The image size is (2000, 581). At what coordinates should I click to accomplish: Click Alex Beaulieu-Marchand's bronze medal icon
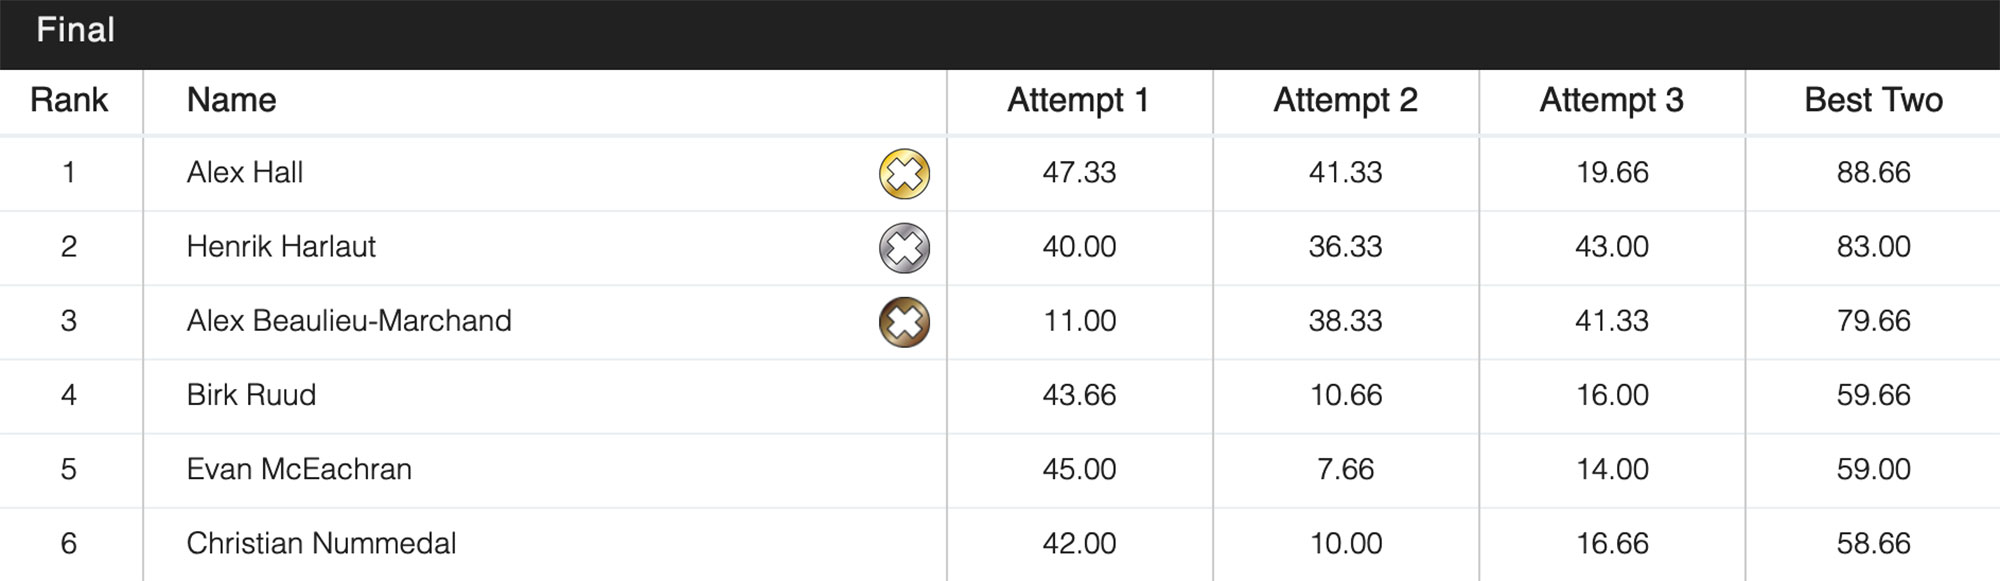coord(904,322)
